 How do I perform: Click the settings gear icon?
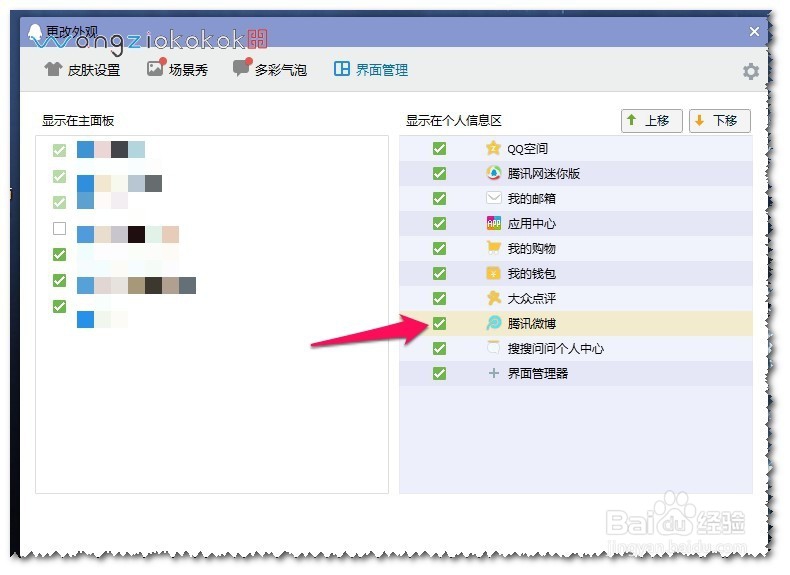[751, 72]
